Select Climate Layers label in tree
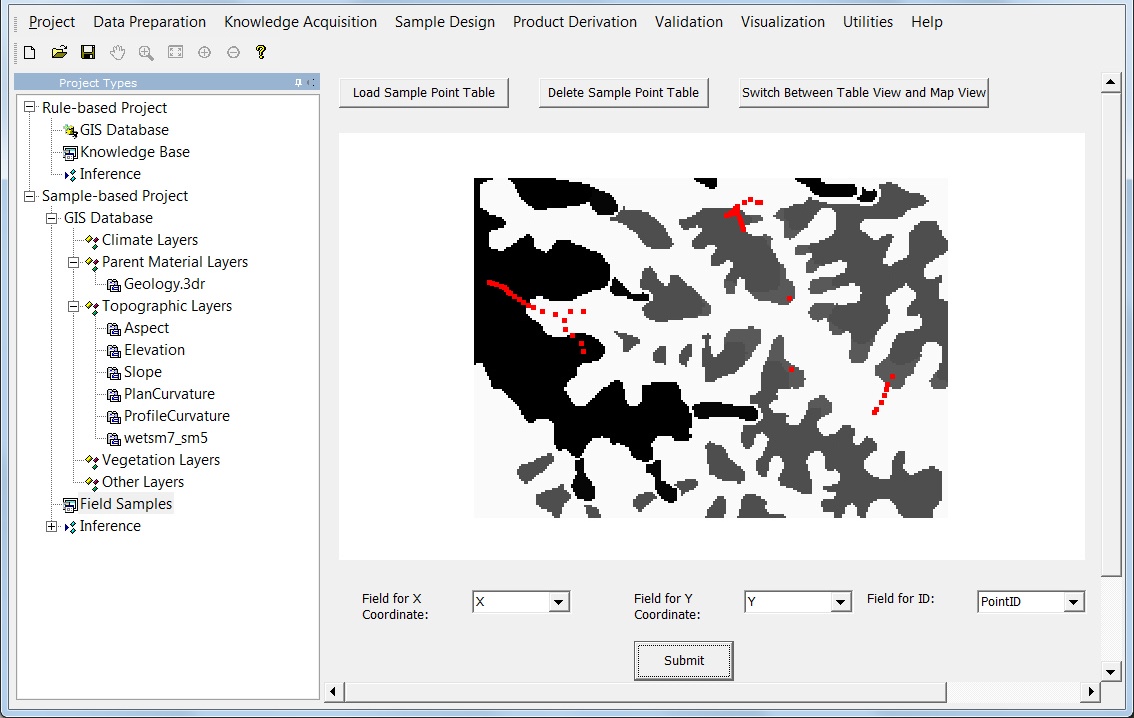 [150, 239]
